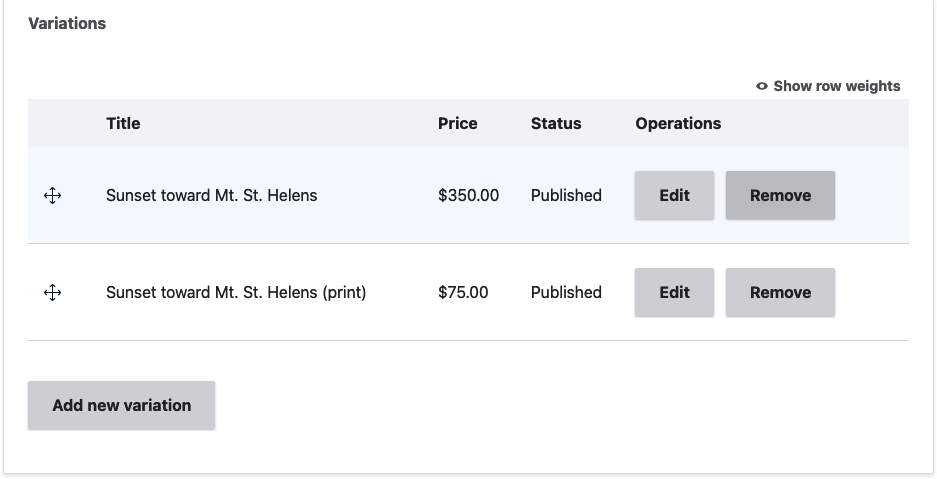
Task: Click the Status column header
Action: (556, 123)
